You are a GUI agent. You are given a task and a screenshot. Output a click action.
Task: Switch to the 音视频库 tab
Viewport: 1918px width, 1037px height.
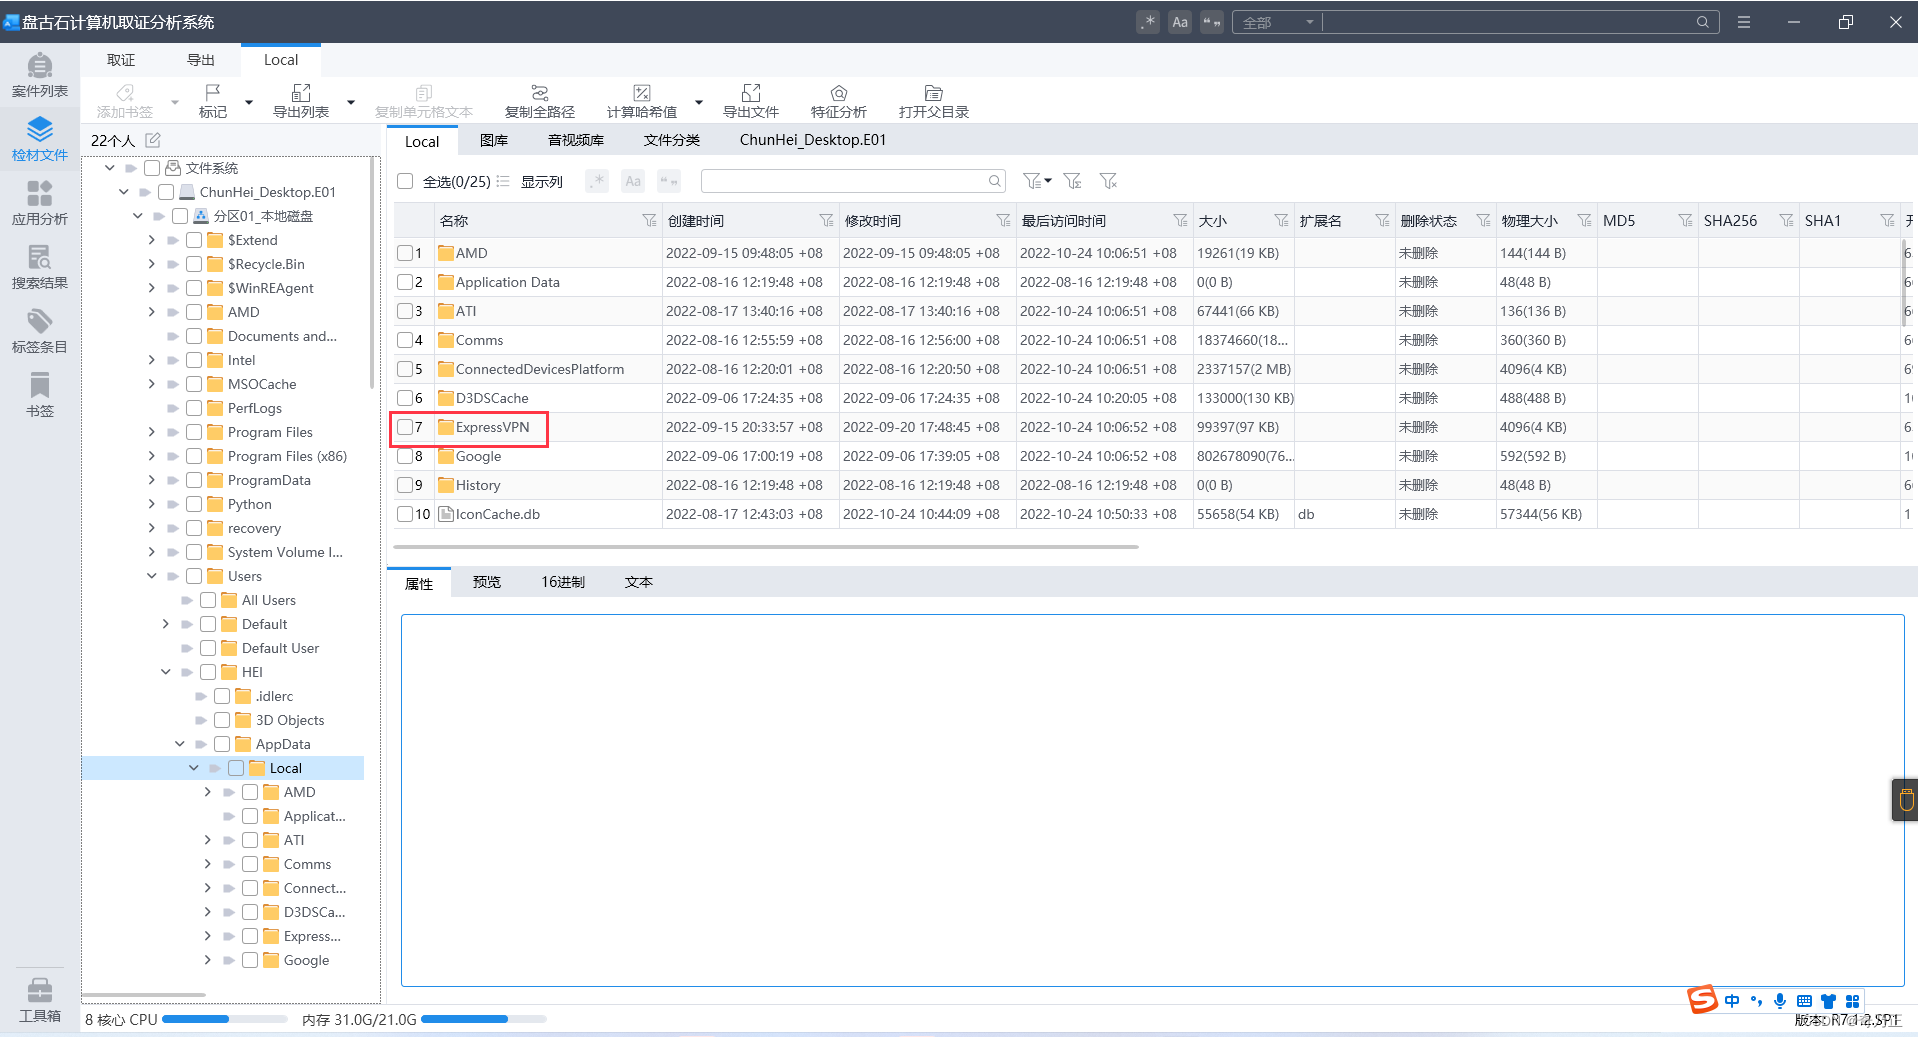[576, 140]
